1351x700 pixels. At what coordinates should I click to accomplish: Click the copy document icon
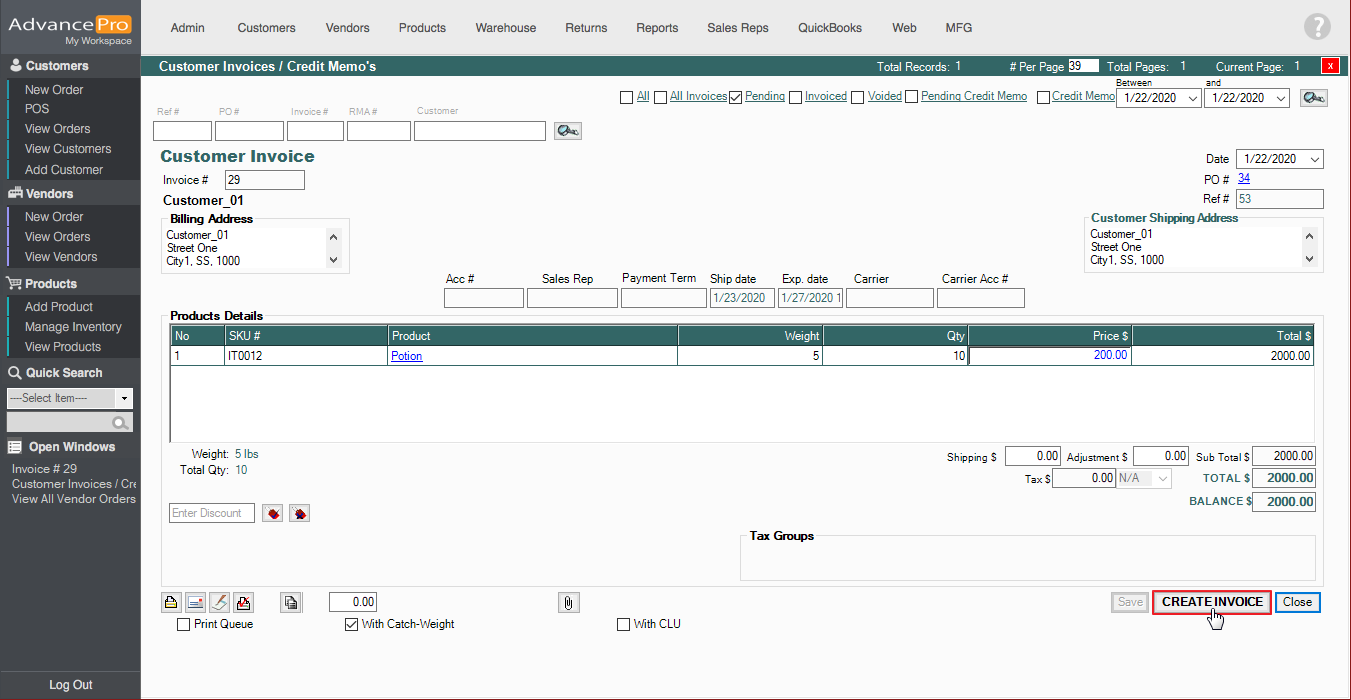pos(290,602)
